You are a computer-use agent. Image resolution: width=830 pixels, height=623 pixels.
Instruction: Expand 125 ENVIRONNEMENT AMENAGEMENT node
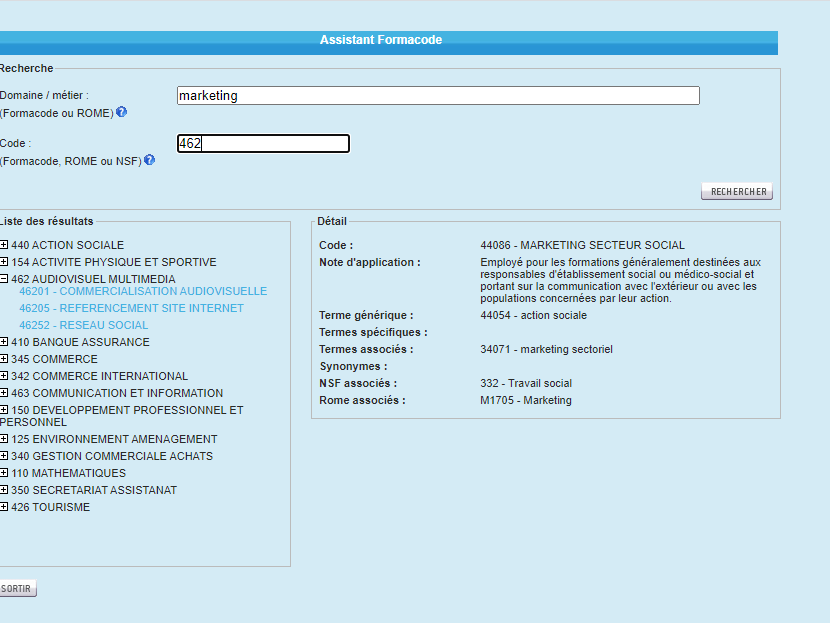(4, 438)
